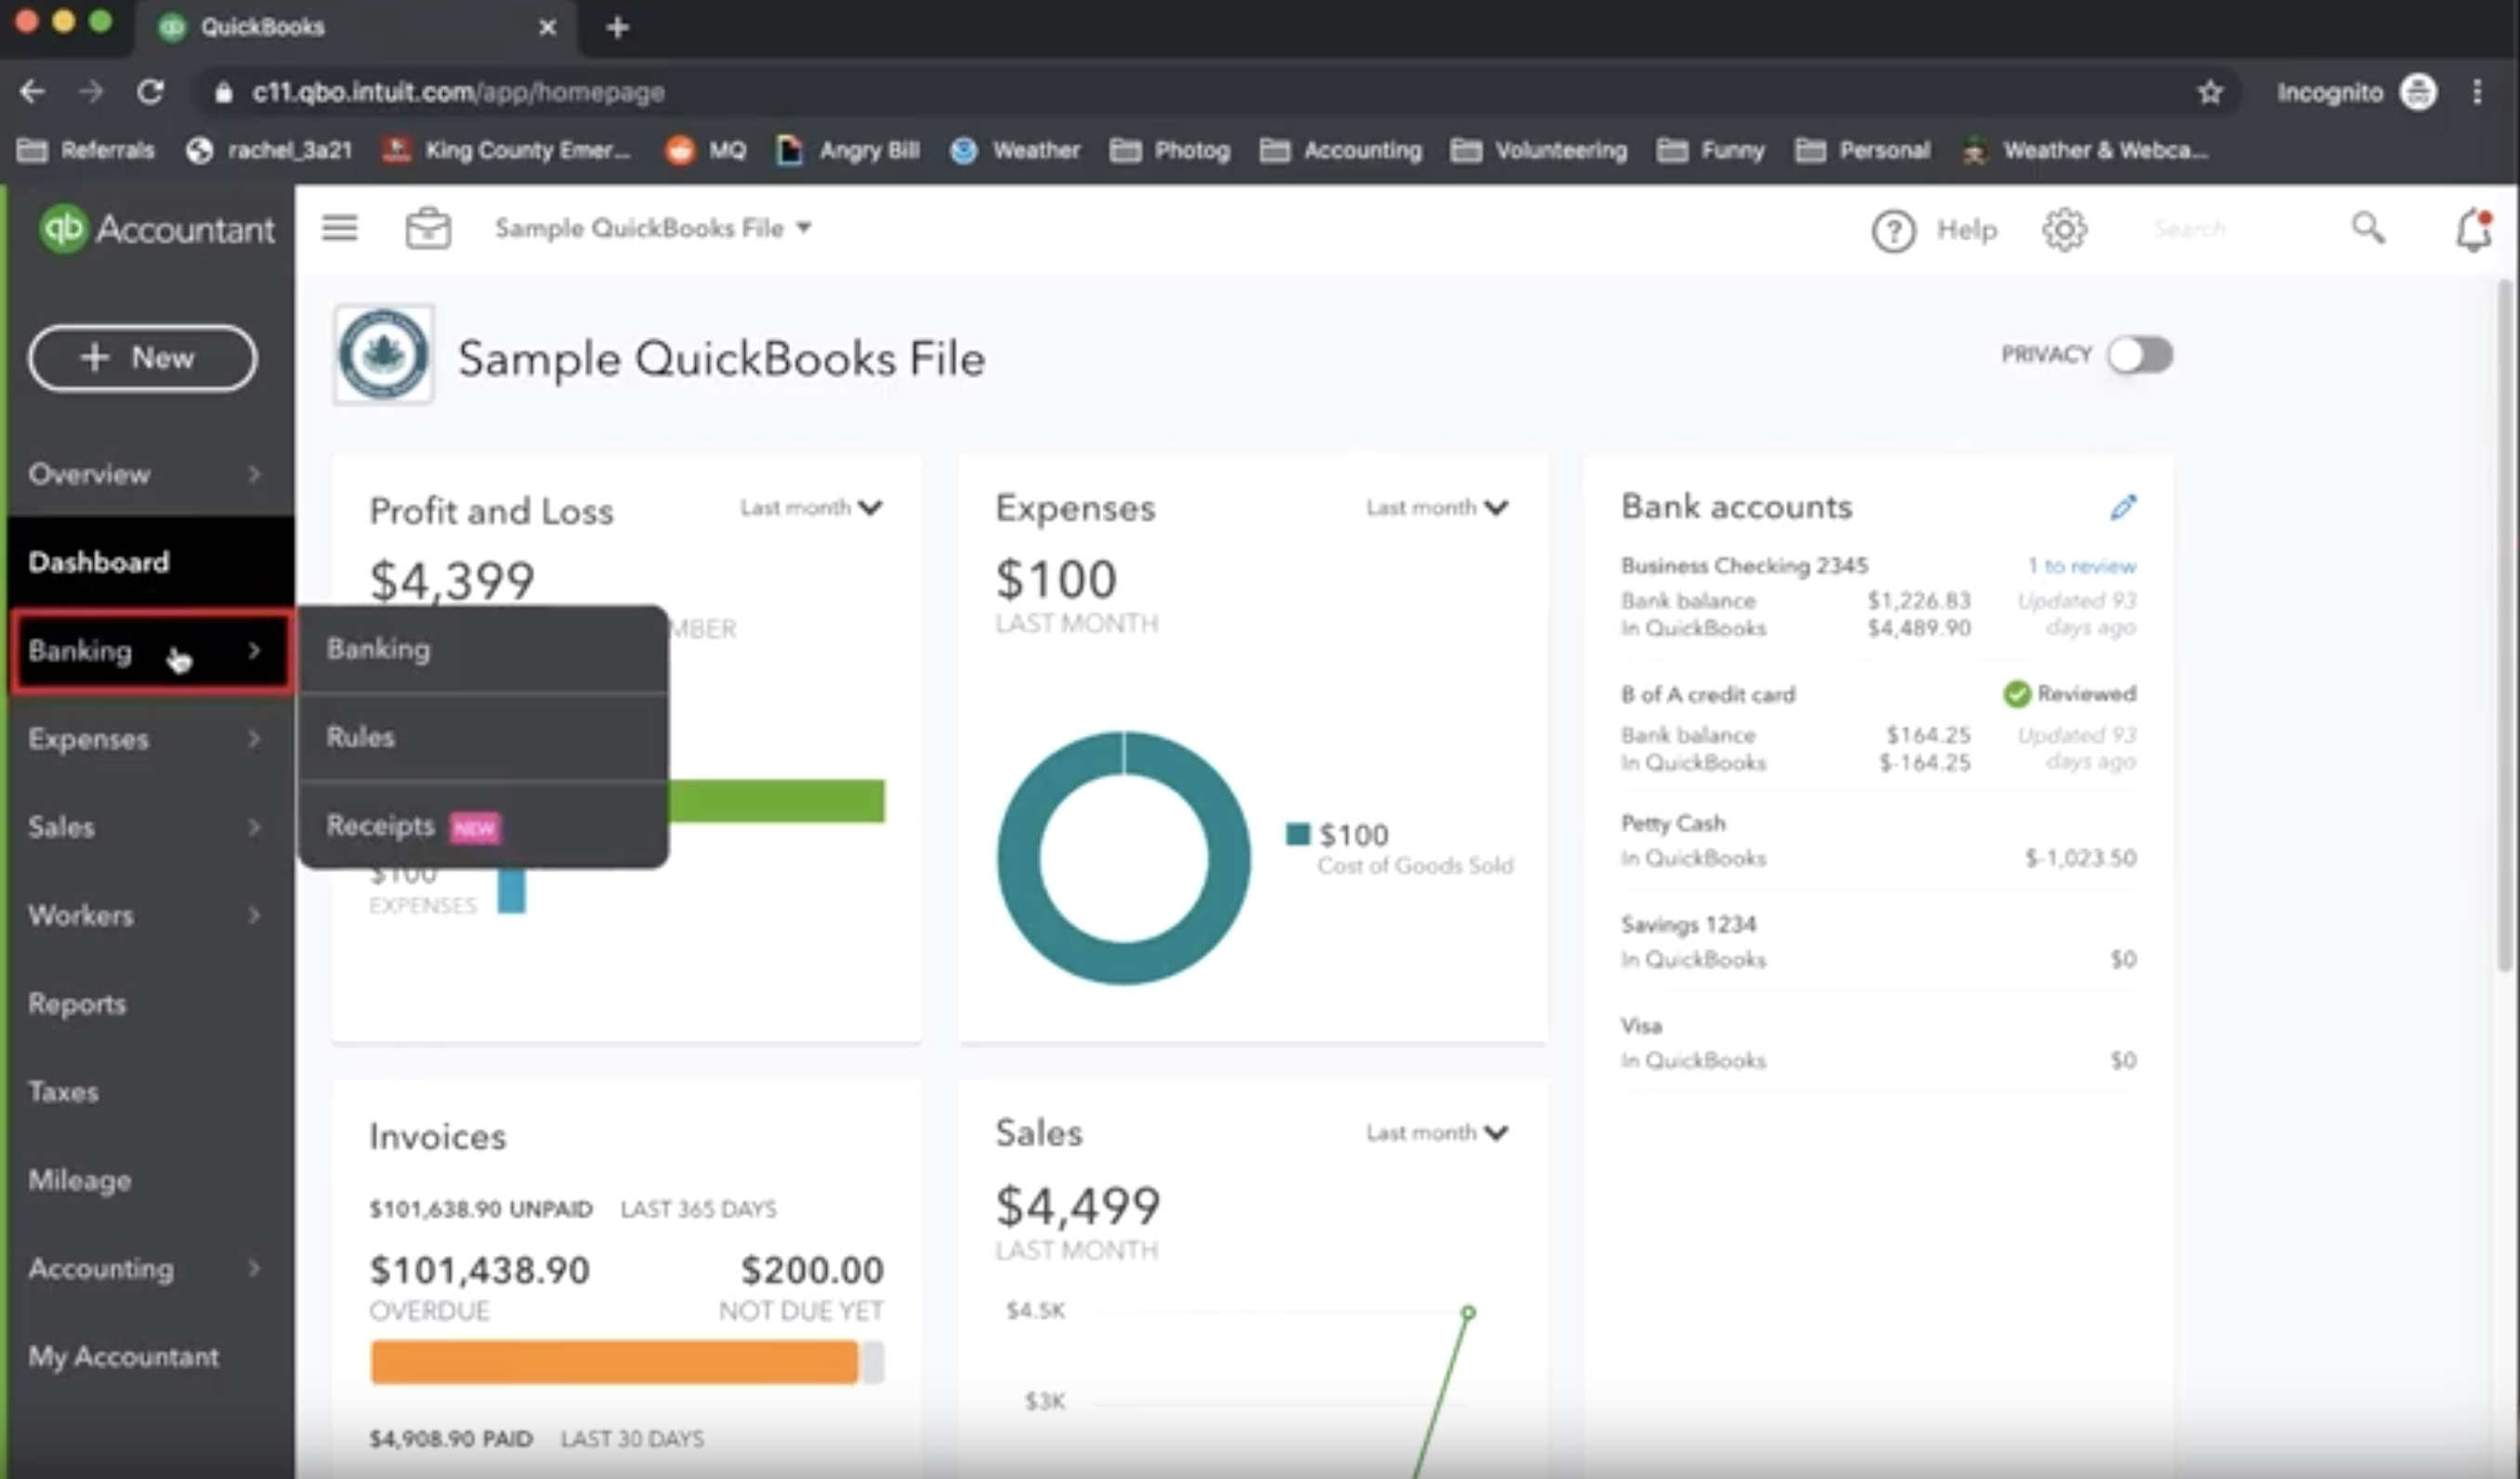Click the pencil edit icon in Bank accounts
2520x1479 pixels.
2123,507
